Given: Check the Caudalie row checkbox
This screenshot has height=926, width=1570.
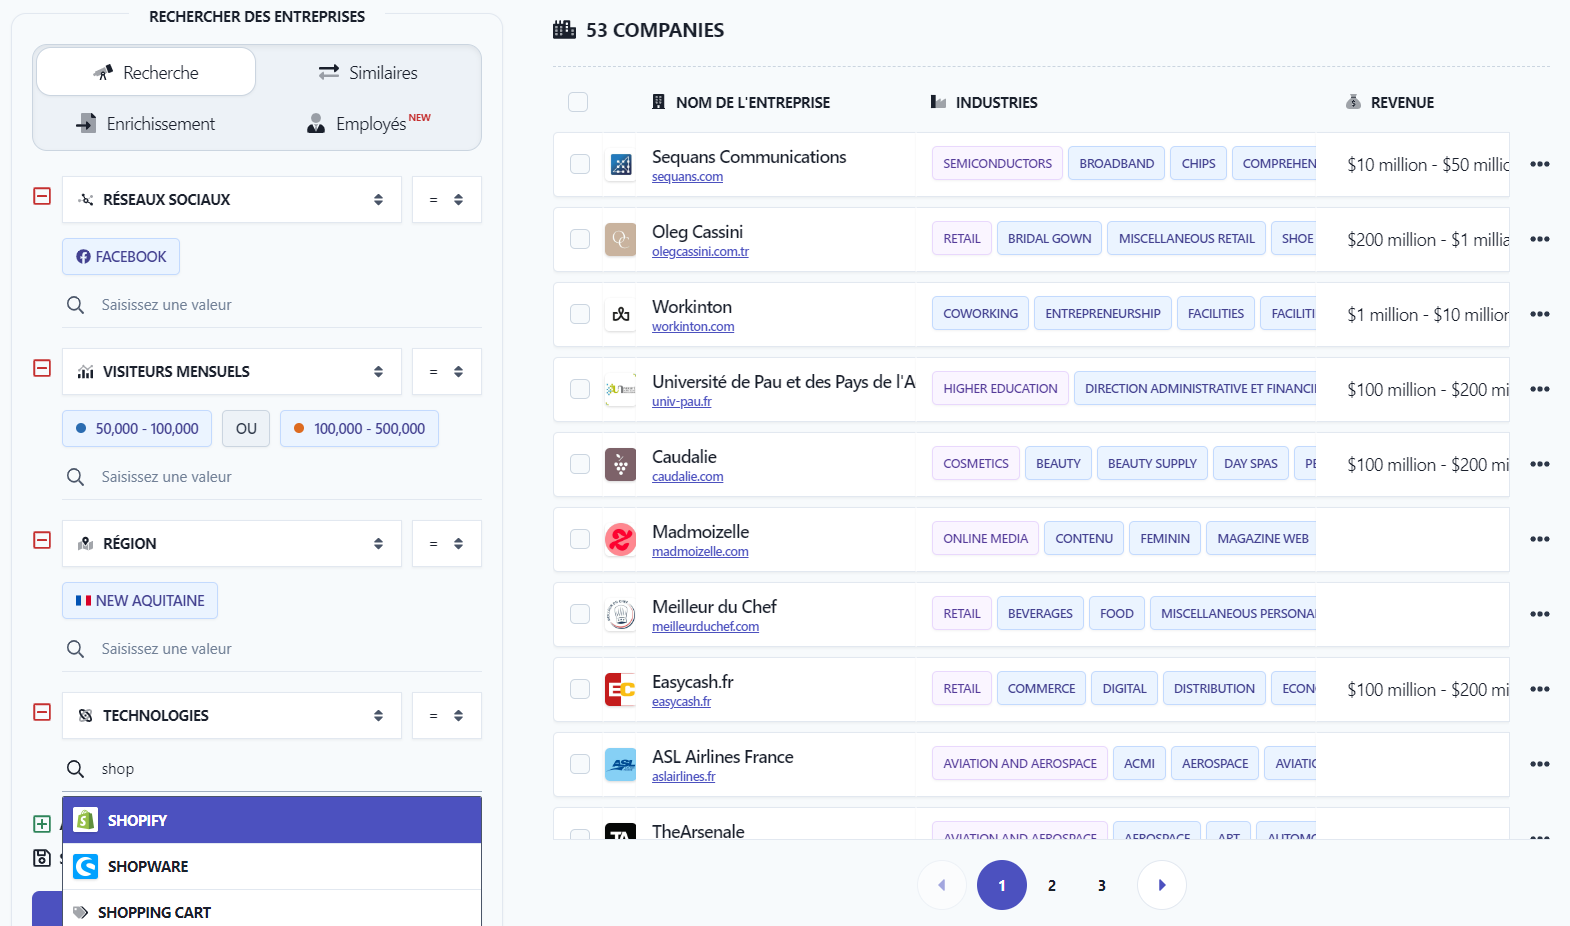Looking at the screenshot, I should click(x=580, y=464).
